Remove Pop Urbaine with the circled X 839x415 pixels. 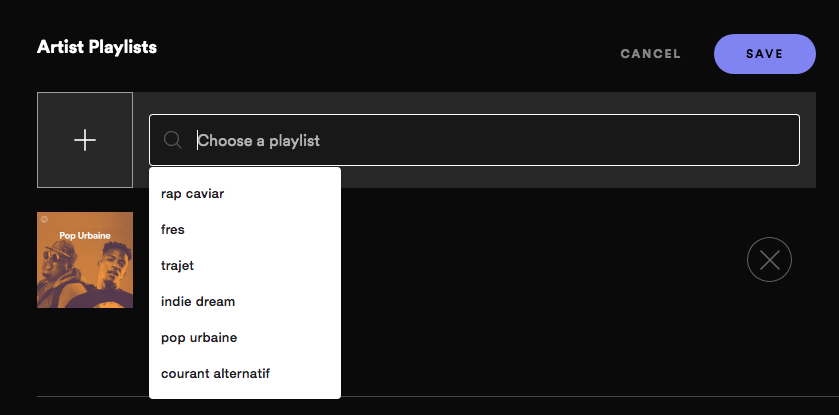769,259
